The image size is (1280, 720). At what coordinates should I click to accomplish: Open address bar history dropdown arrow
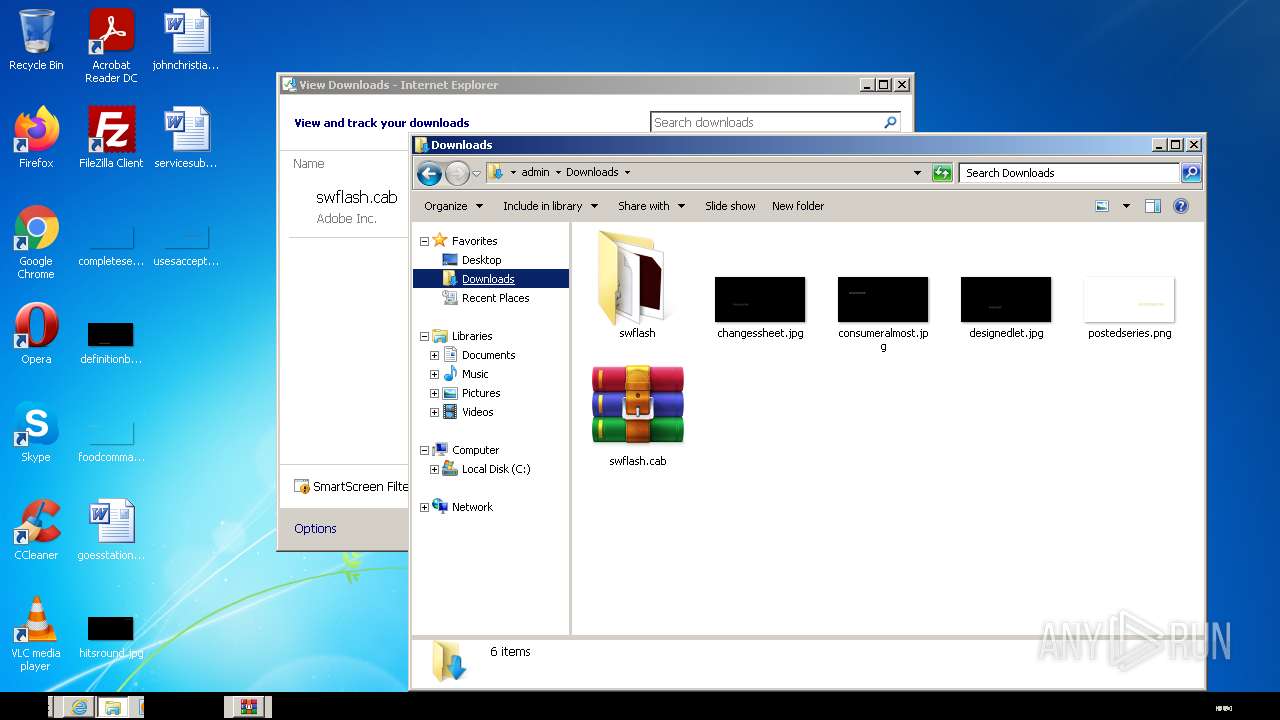tap(917, 173)
